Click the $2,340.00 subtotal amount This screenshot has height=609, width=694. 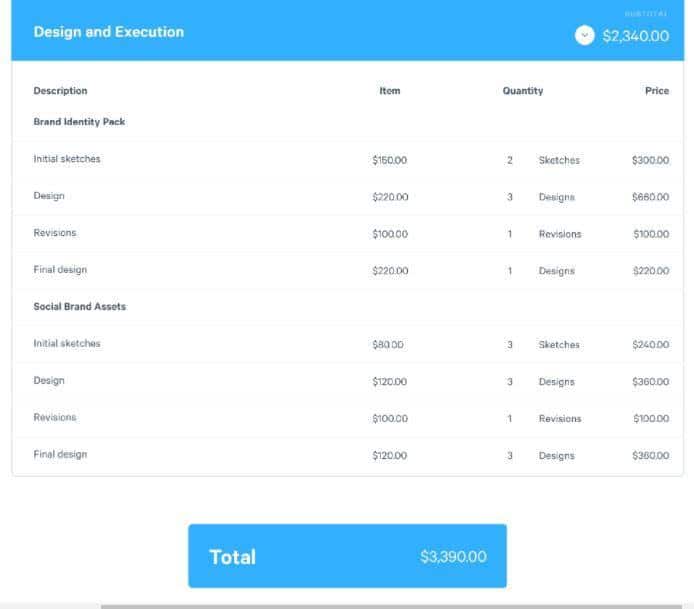click(x=636, y=36)
